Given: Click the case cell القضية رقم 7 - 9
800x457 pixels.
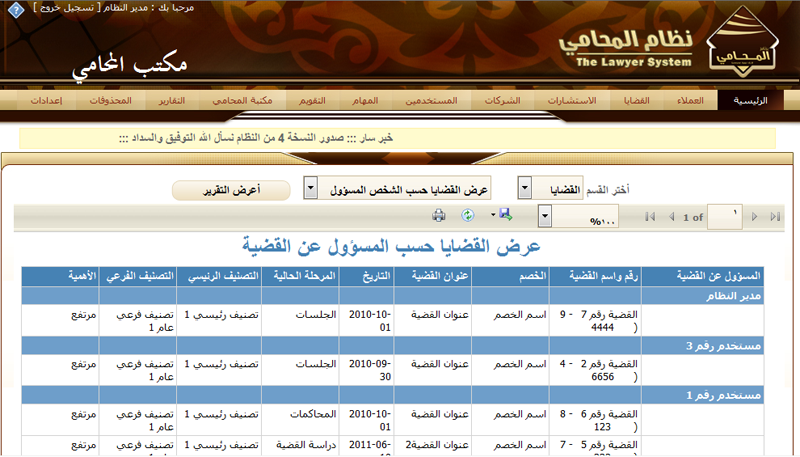Looking at the screenshot, I should click(x=595, y=321).
